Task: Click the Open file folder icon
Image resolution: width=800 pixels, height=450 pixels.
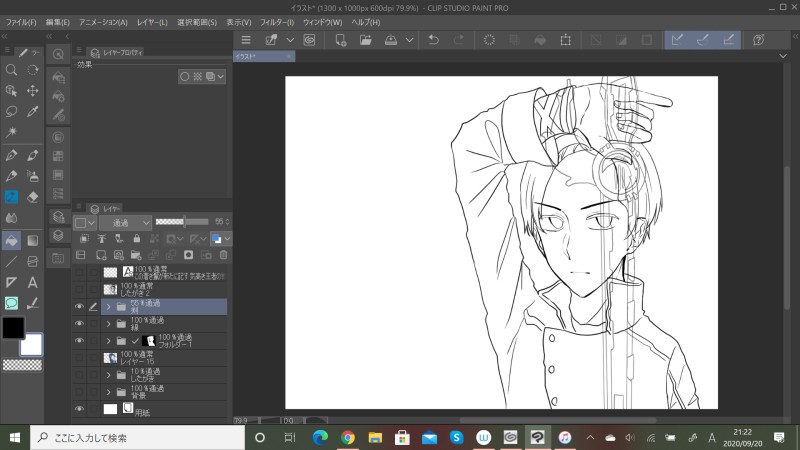Action: (x=366, y=40)
